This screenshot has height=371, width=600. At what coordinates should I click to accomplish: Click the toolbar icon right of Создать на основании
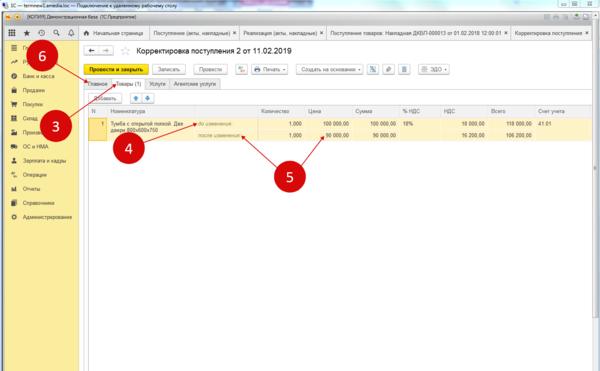373,70
